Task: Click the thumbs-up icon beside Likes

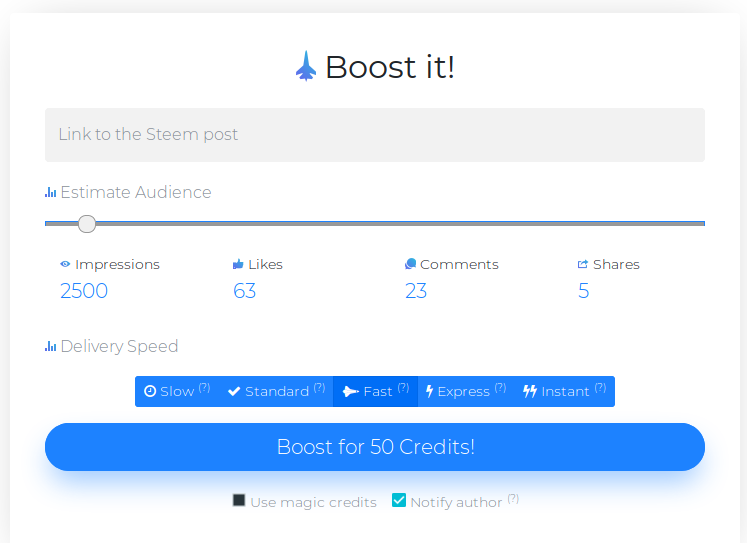Action: point(238,264)
